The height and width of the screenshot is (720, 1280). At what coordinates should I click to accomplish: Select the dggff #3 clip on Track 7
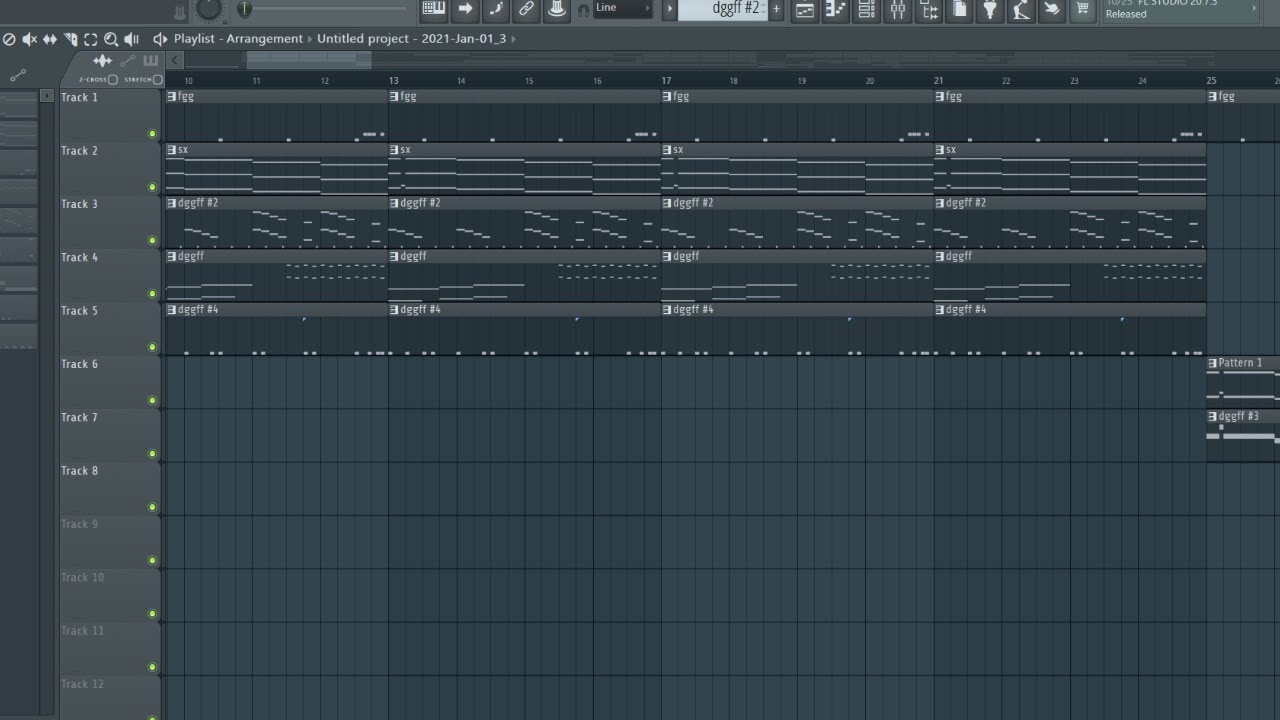click(1243, 435)
